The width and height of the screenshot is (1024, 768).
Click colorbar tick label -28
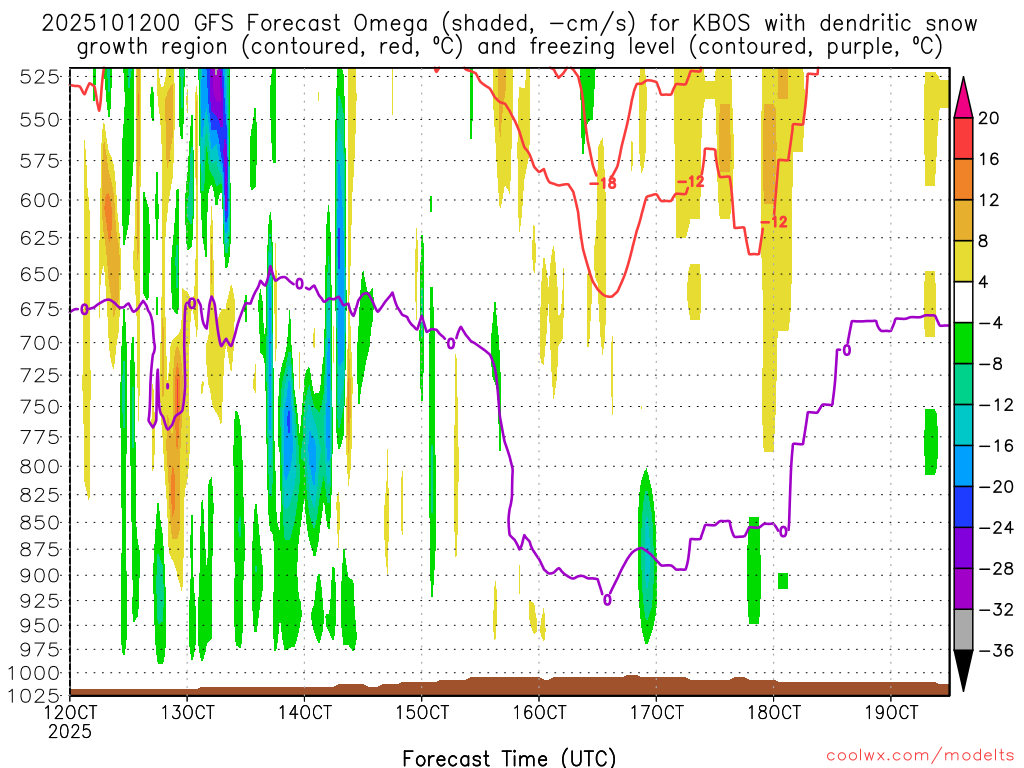[996, 568]
